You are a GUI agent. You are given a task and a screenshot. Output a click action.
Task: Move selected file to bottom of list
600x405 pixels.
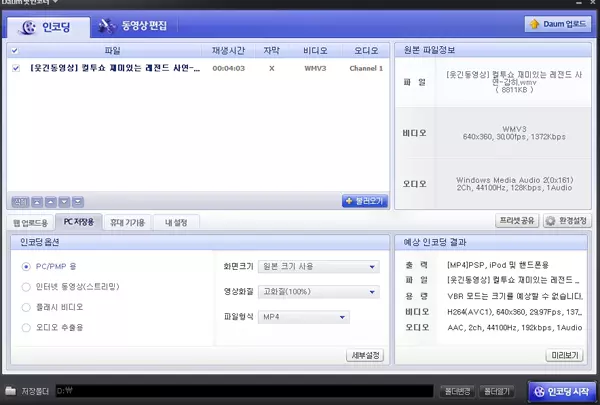tap(78, 202)
